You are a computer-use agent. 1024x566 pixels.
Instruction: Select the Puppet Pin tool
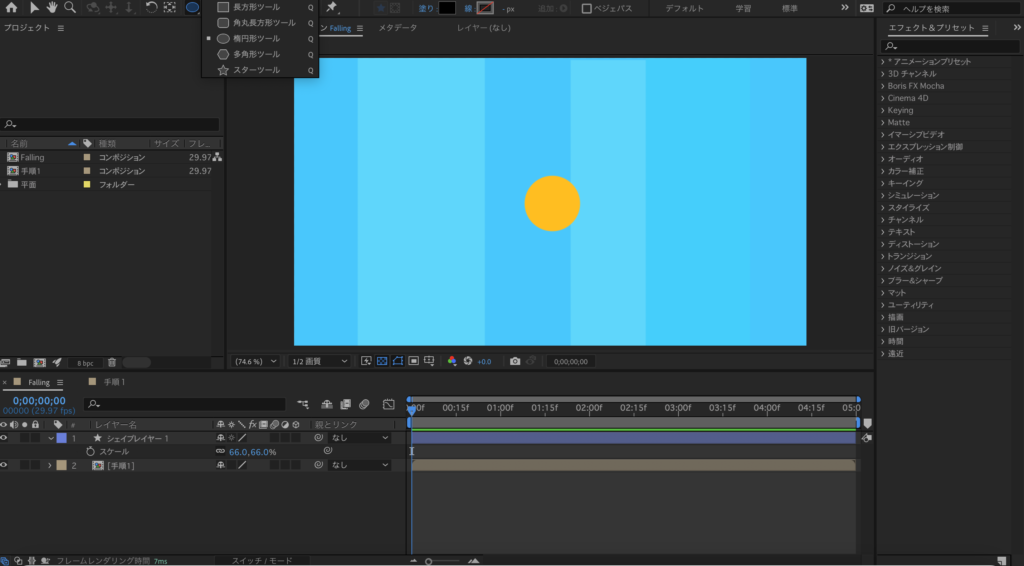pyautogui.click(x=332, y=8)
